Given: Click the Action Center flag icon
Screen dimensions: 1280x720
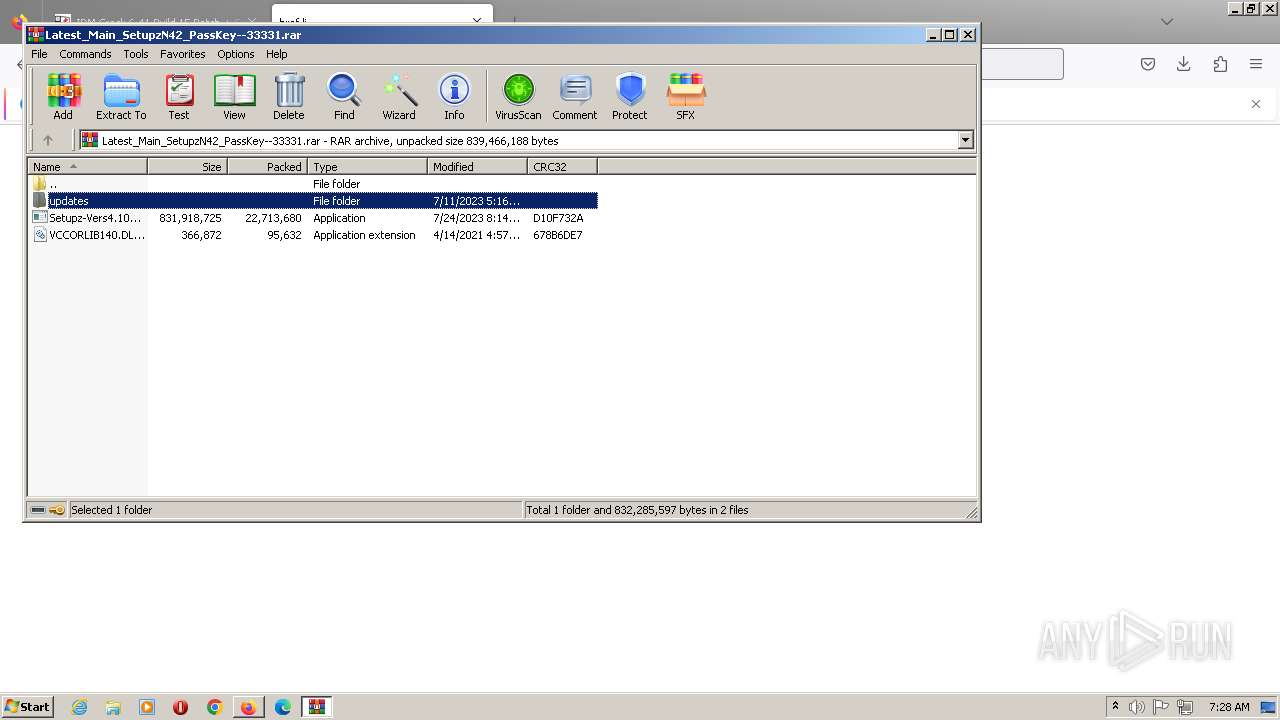Looking at the screenshot, I should (1161, 707).
